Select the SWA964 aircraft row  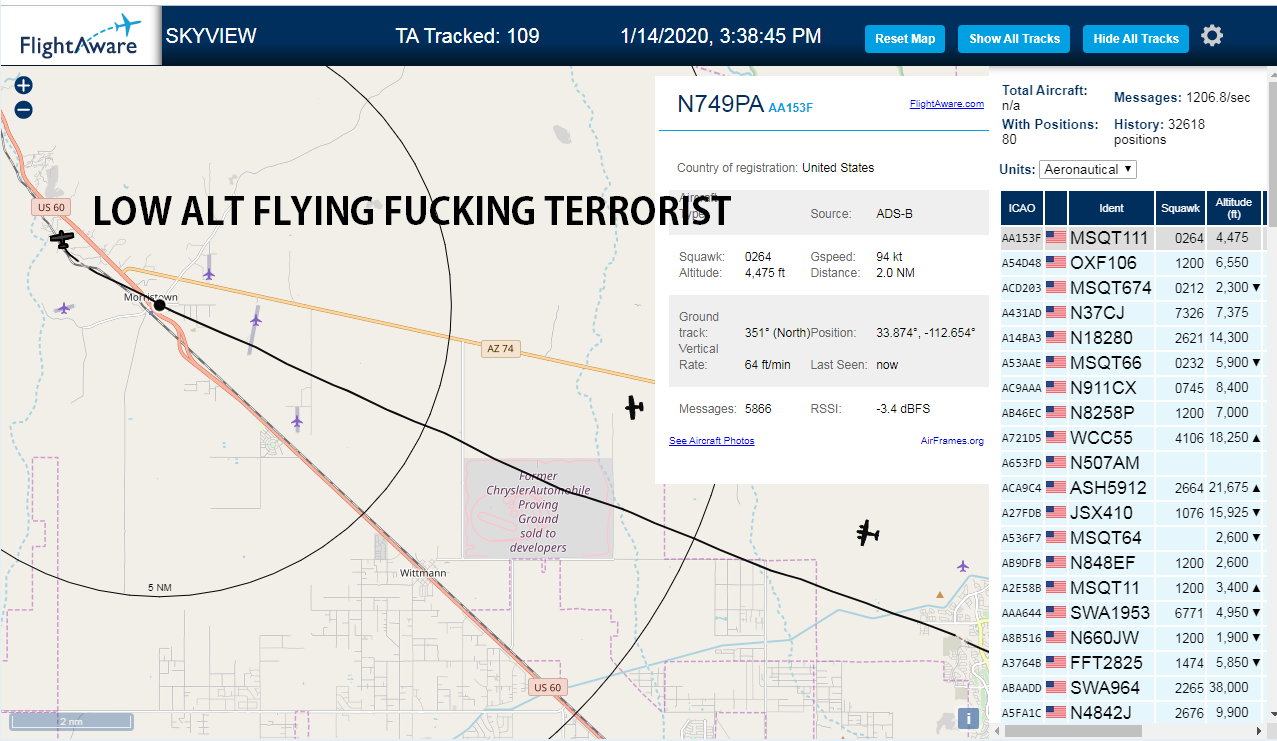tap(1132, 688)
